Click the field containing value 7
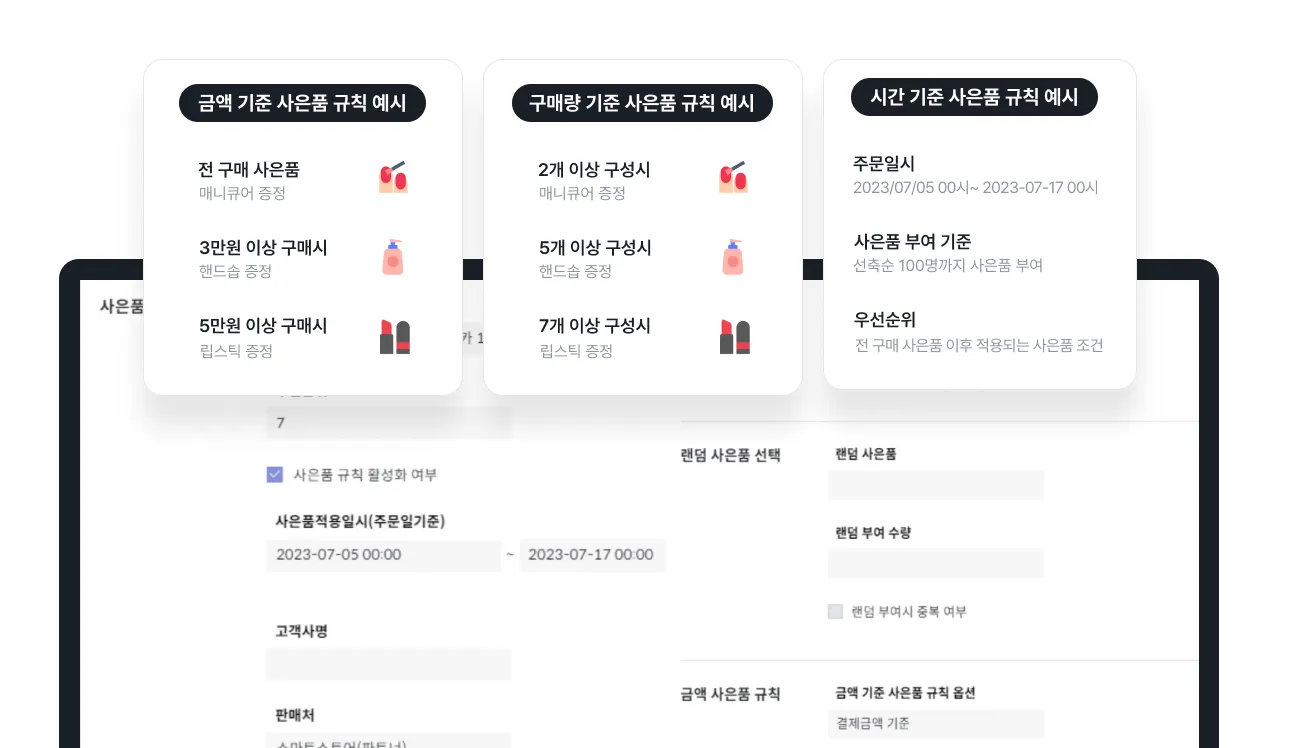The image size is (1305, 748). [x=389, y=423]
